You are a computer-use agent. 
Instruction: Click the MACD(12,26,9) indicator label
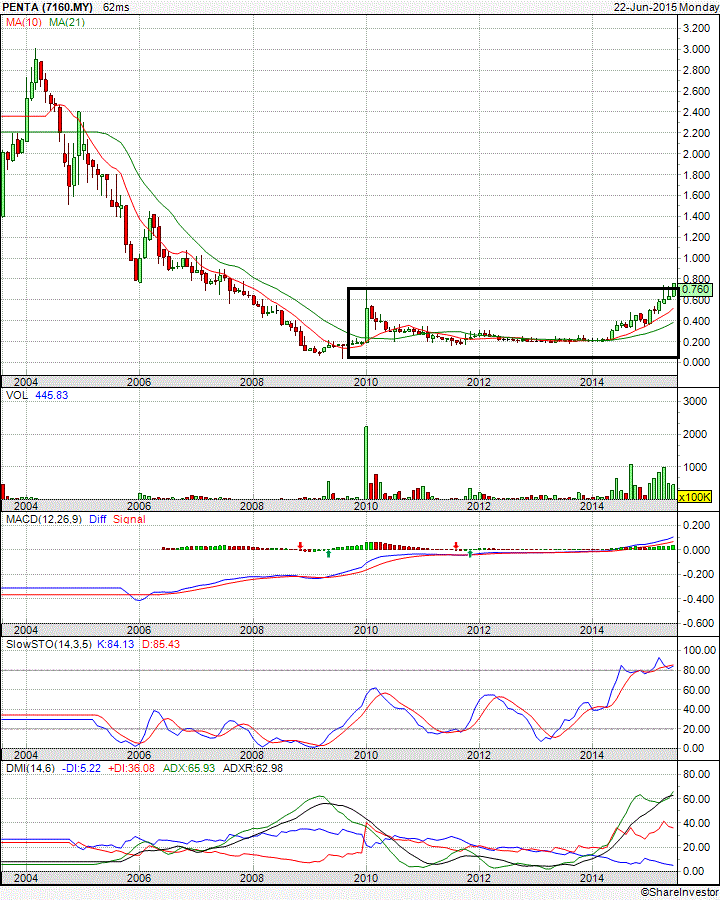point(44,519)
